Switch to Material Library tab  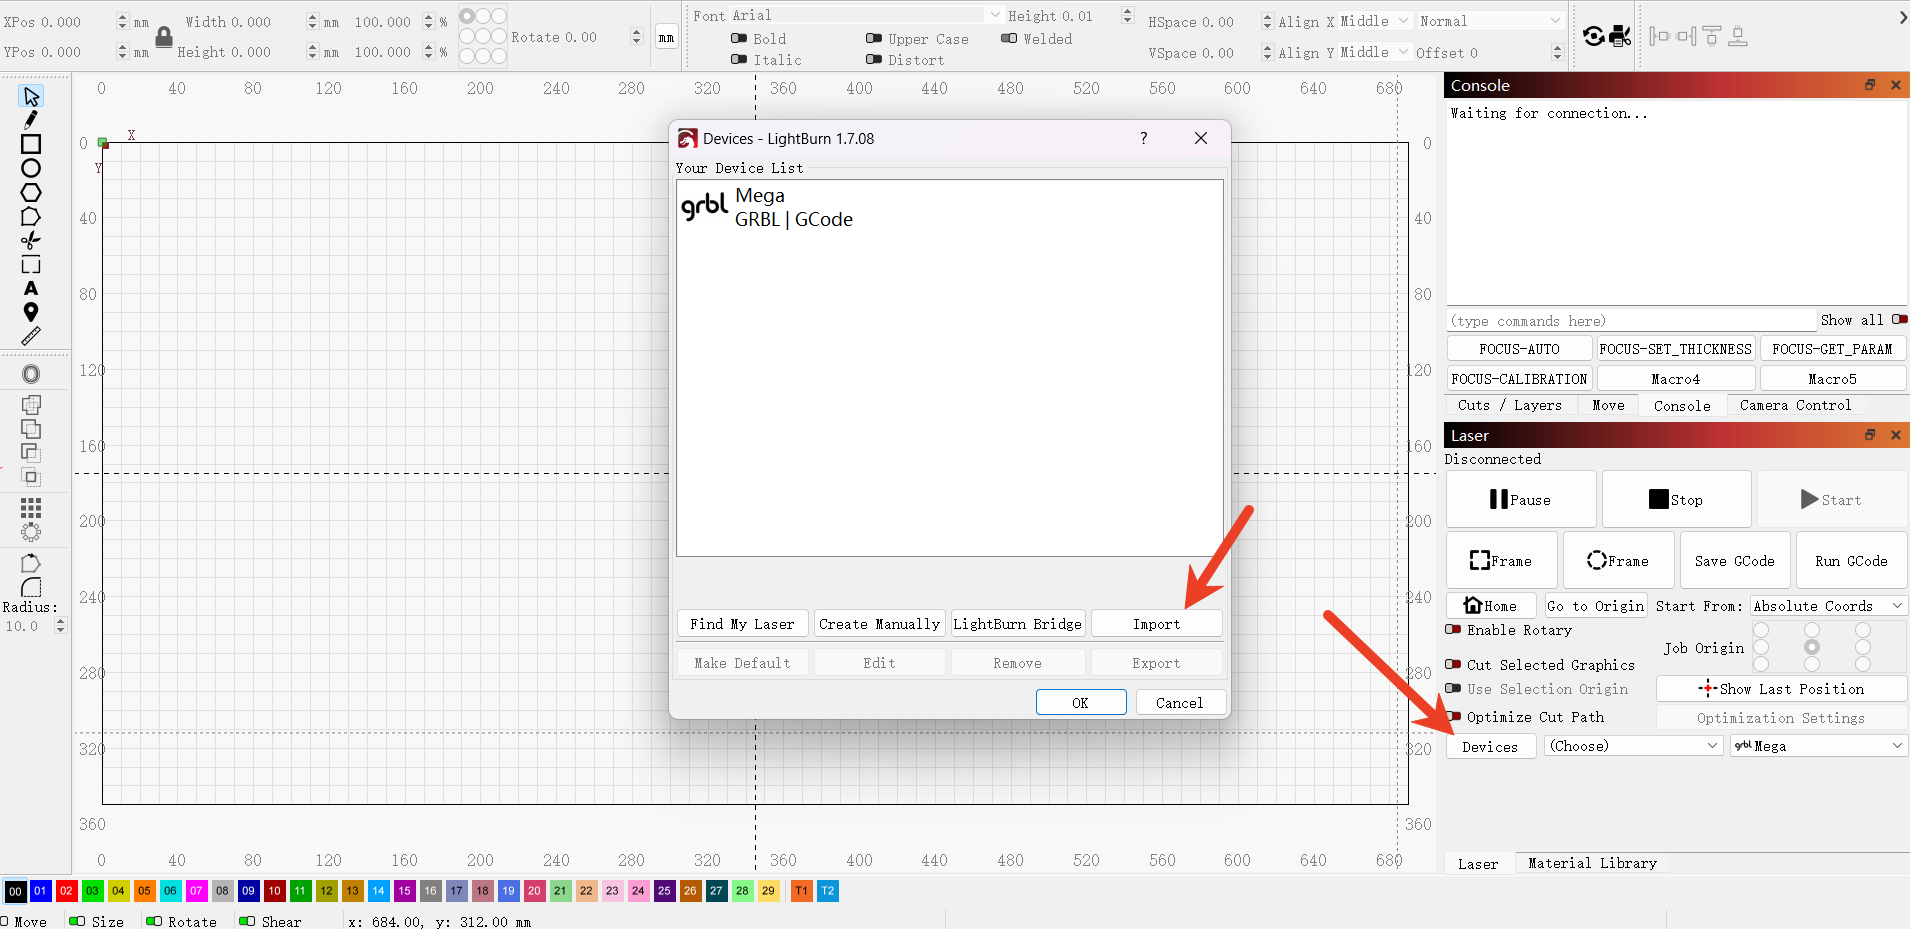[1592, 863]
